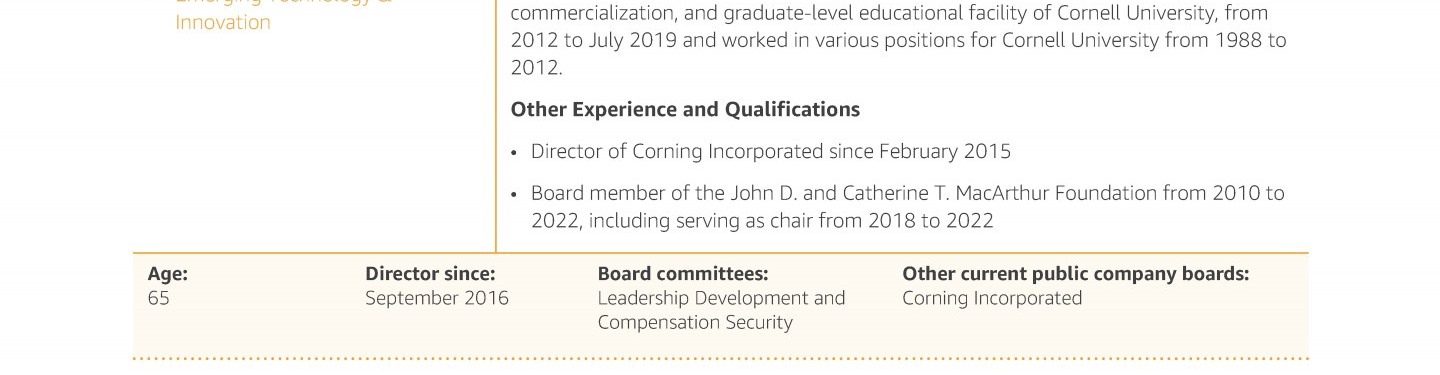
Task: Click the standalone '2012.' paragraph ending
Action: [x=537, y=68]
